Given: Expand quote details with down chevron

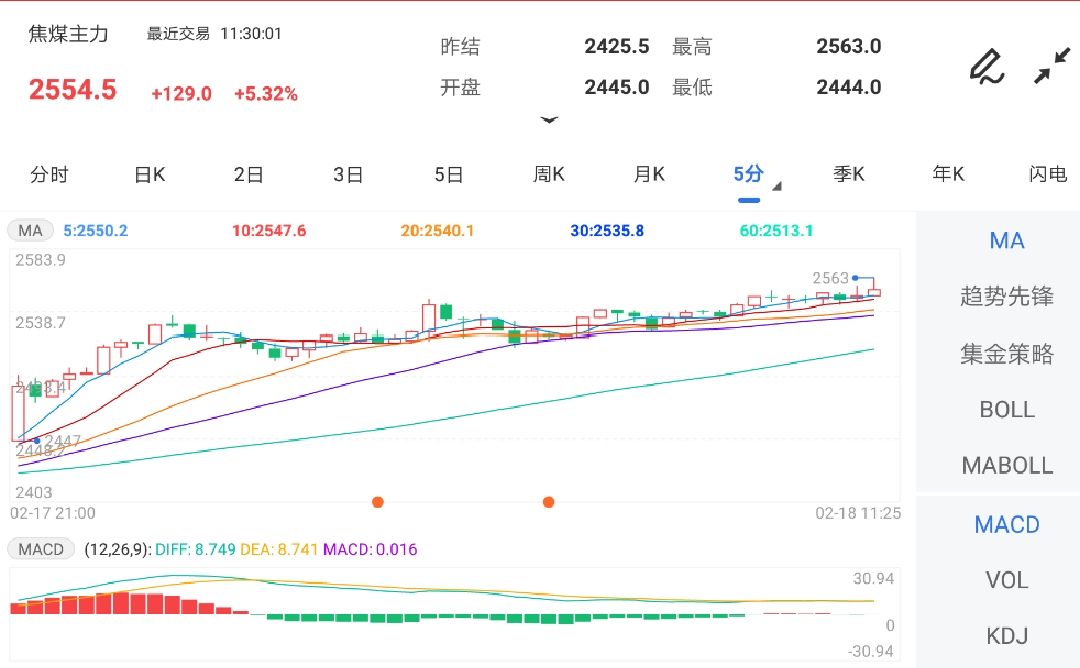Looking at the screenshot, I should pyautogui.click(x=549, y=120).
